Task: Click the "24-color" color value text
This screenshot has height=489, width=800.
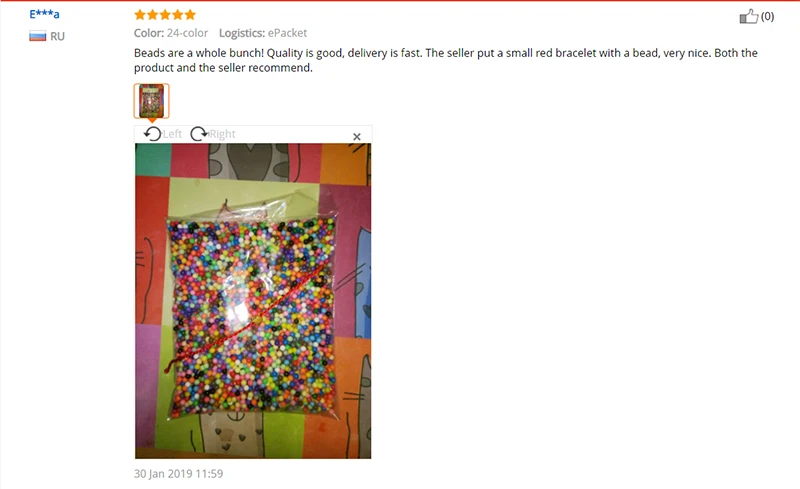Action: coord(187,33)
